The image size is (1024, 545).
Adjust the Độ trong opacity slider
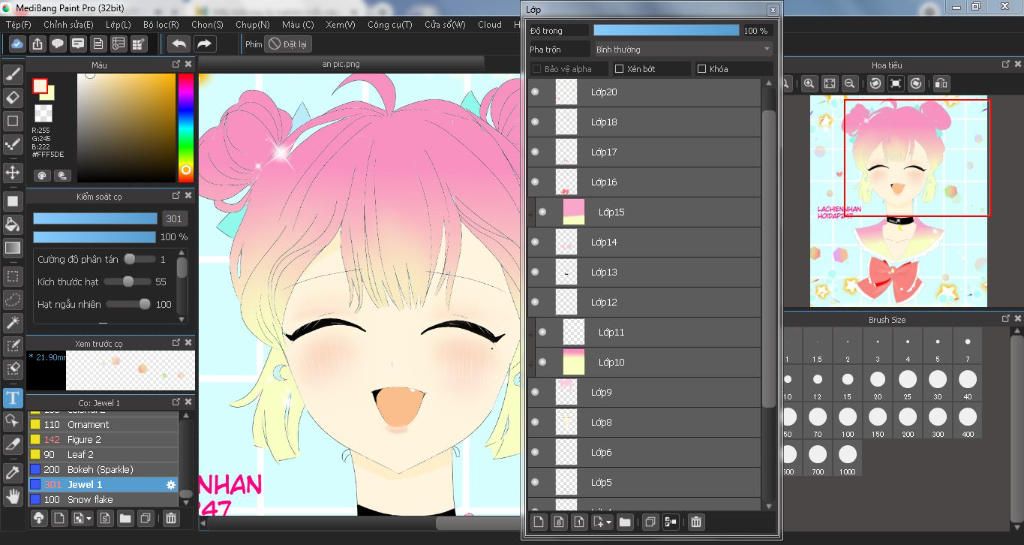pos(666,31)
